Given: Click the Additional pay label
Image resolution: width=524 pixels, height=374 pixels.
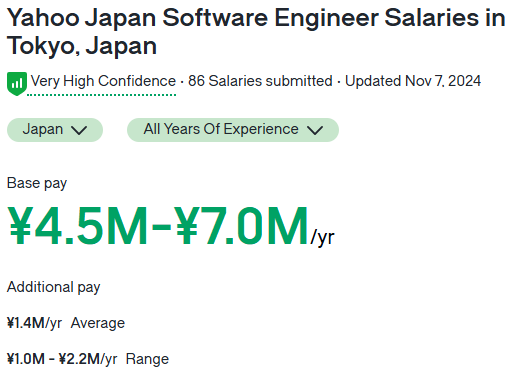Looking at the screenshot, I should click(53, 287).
